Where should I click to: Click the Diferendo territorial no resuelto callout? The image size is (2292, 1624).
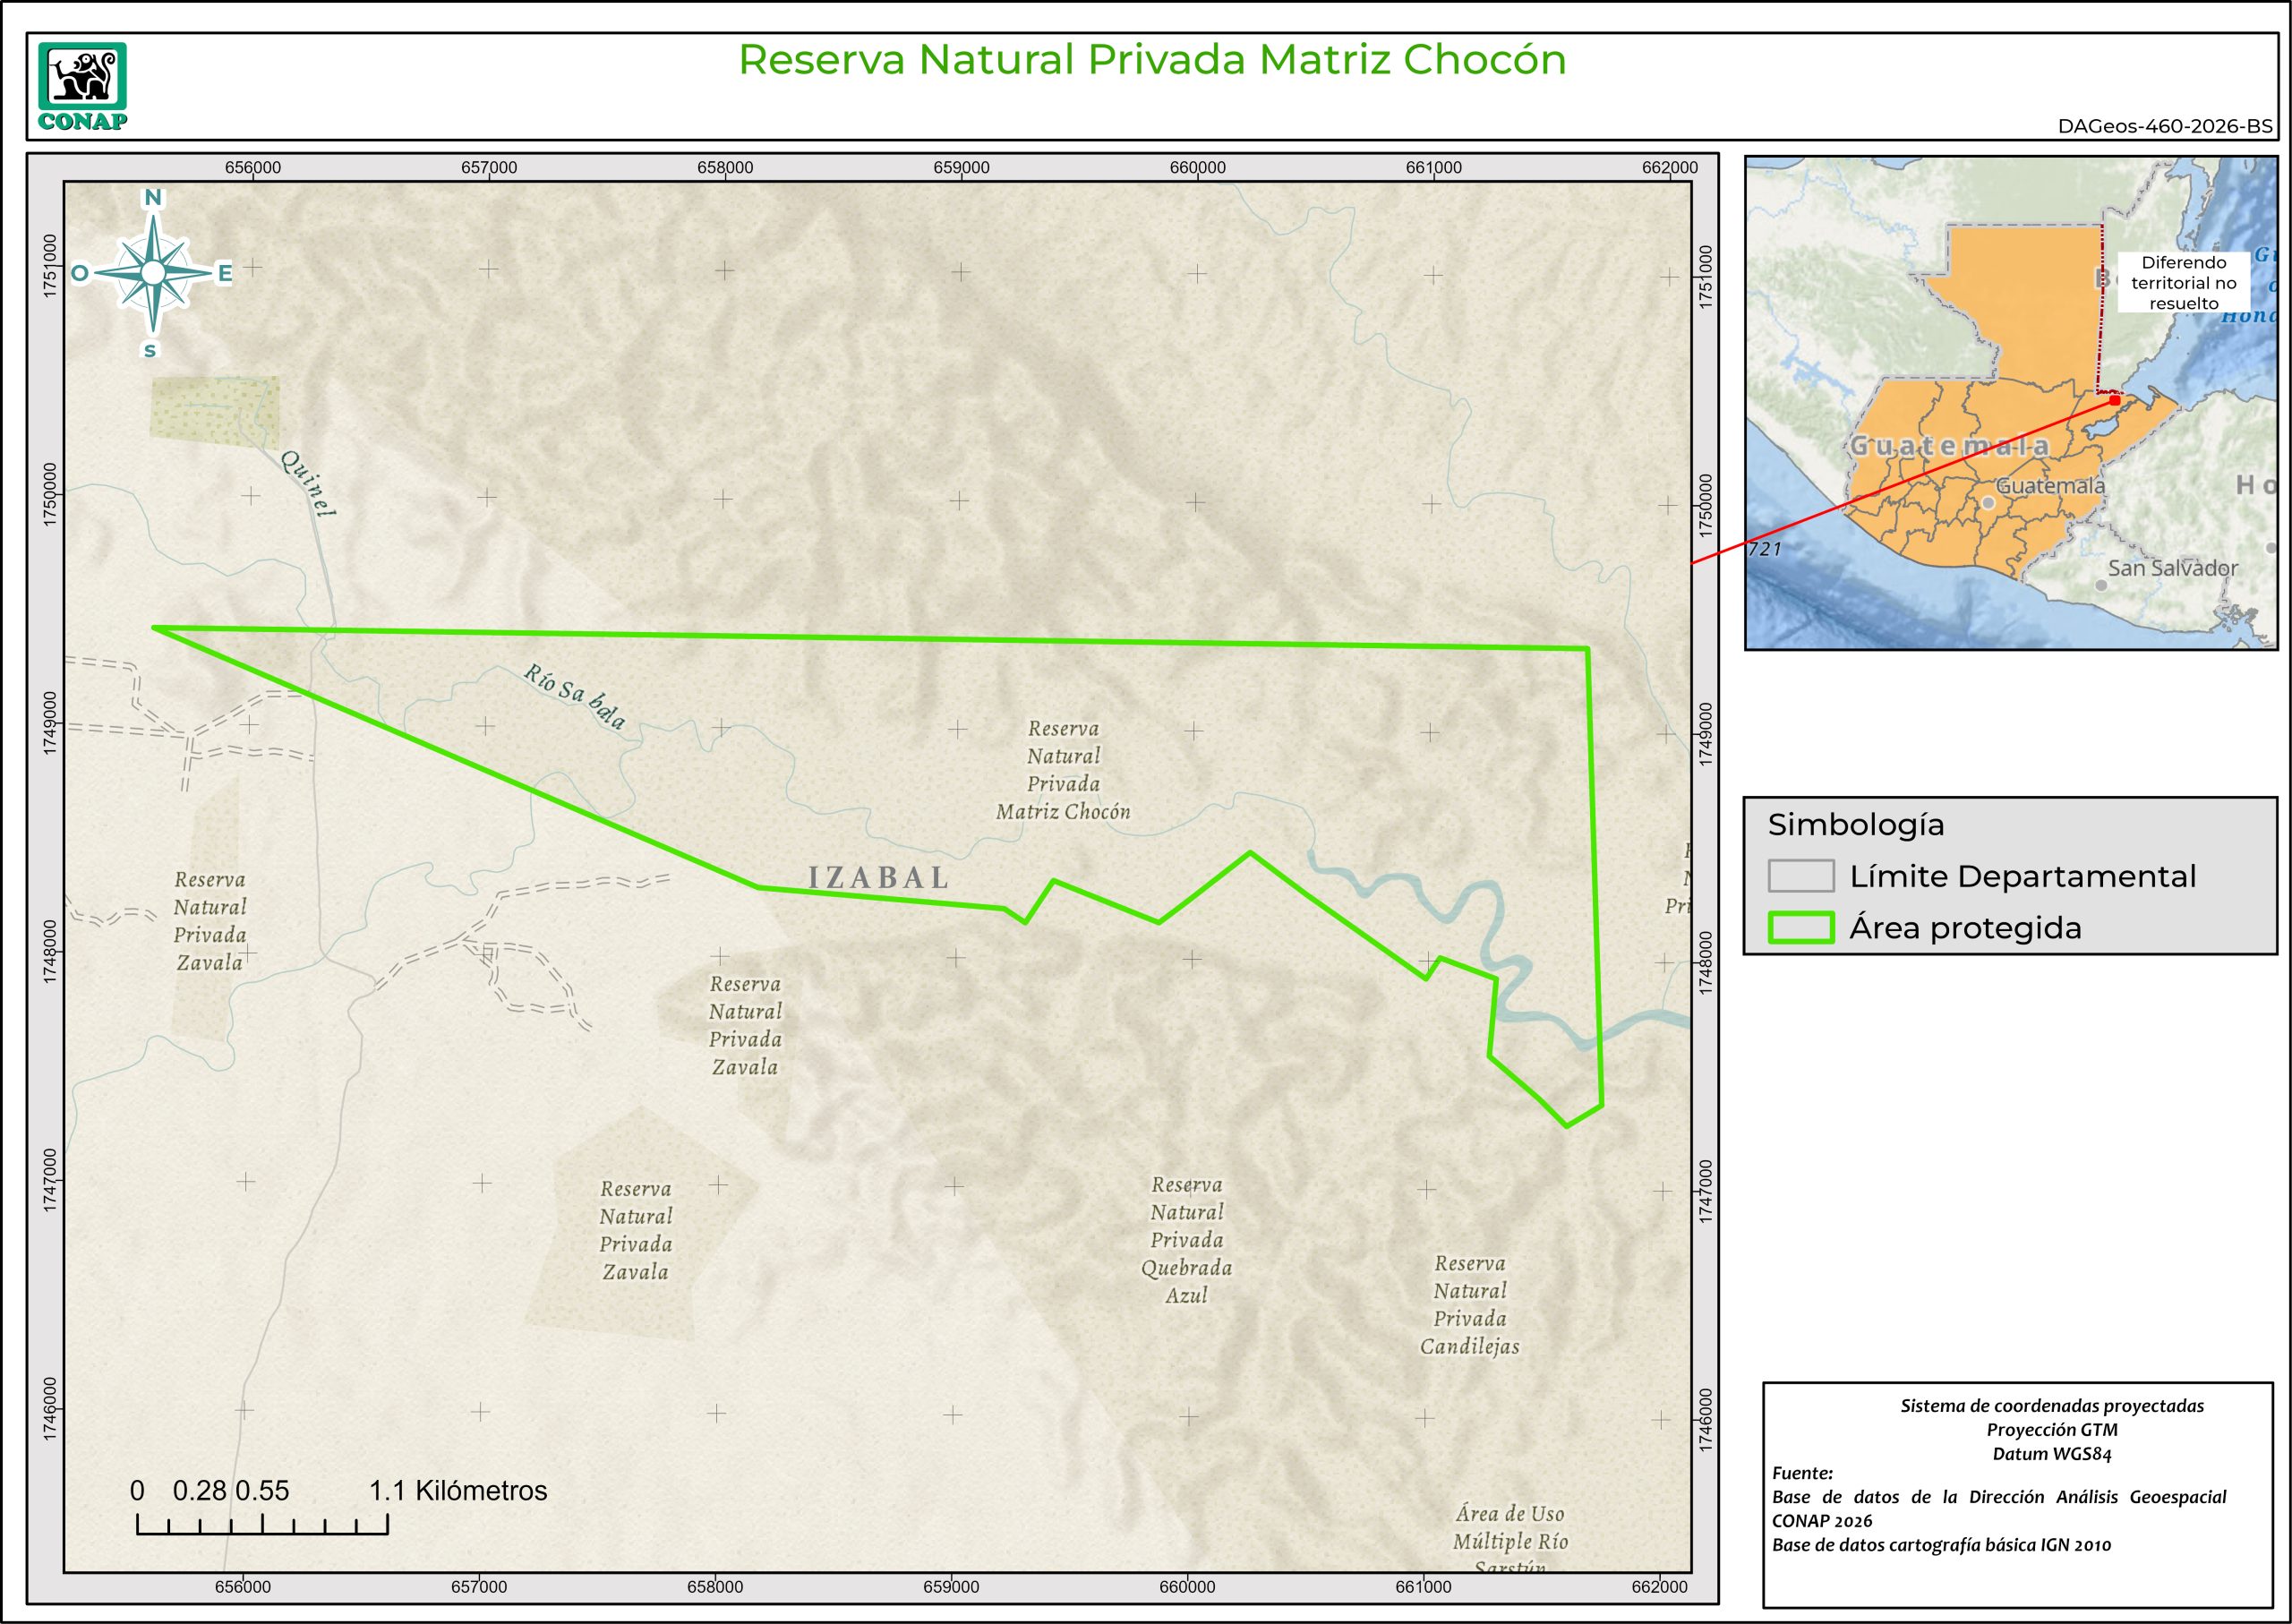2183,283
